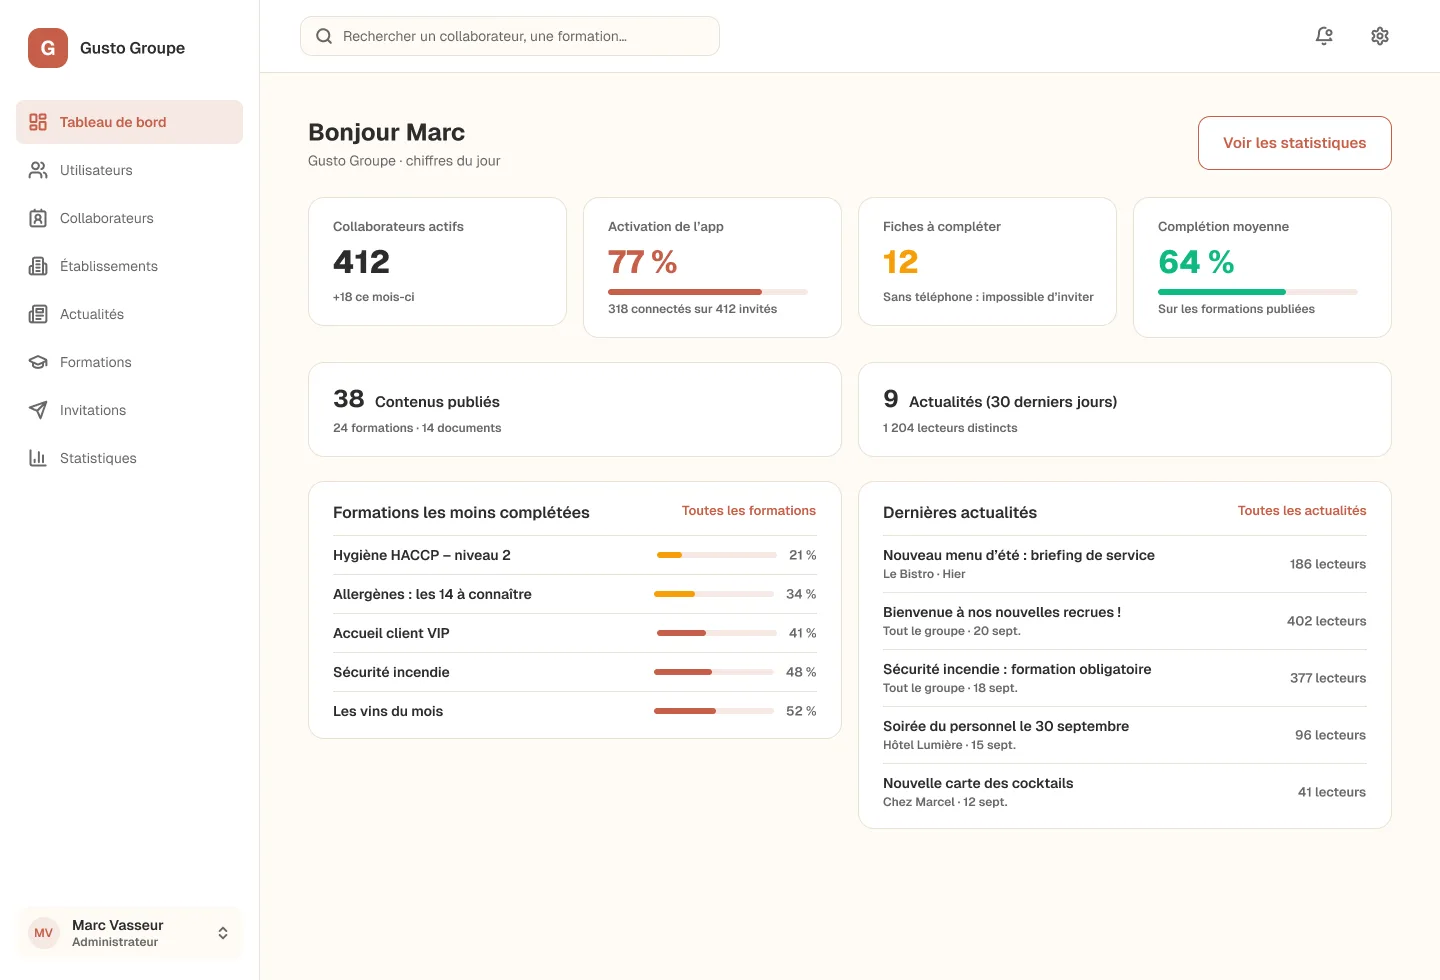Click the Gusto Groupe logo icon
Viewport: 1440px width, 980px height.
(x=48, y=48)
